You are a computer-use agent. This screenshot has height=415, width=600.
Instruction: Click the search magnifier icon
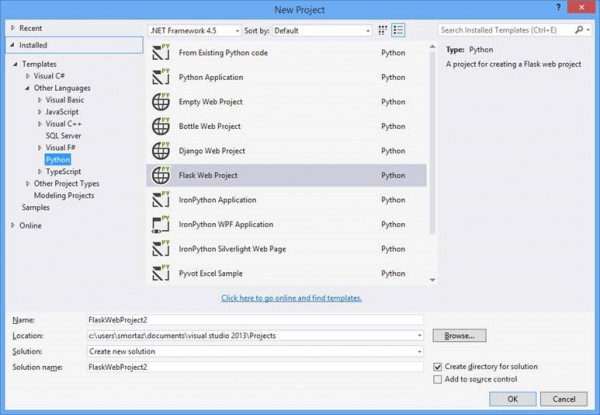579,30
